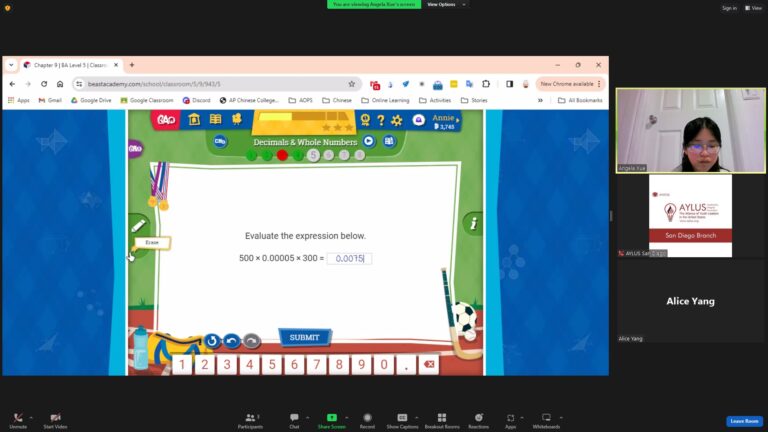Screen dimensions: 768x432
Task: Open Zoom Reactions menu
Action: (x=479, y=420)
